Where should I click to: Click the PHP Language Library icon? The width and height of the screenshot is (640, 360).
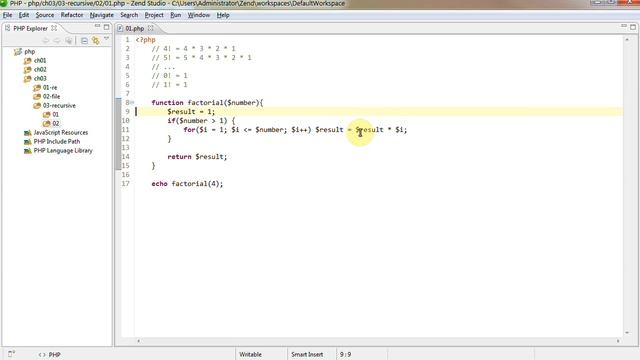(27, 151)
